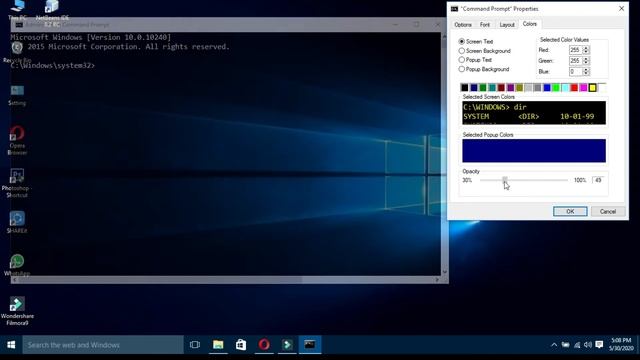Select Wondershare Filmora9 desktop icon
The height and width of the screenshot is (360, 640).
[x=17, y=311]
